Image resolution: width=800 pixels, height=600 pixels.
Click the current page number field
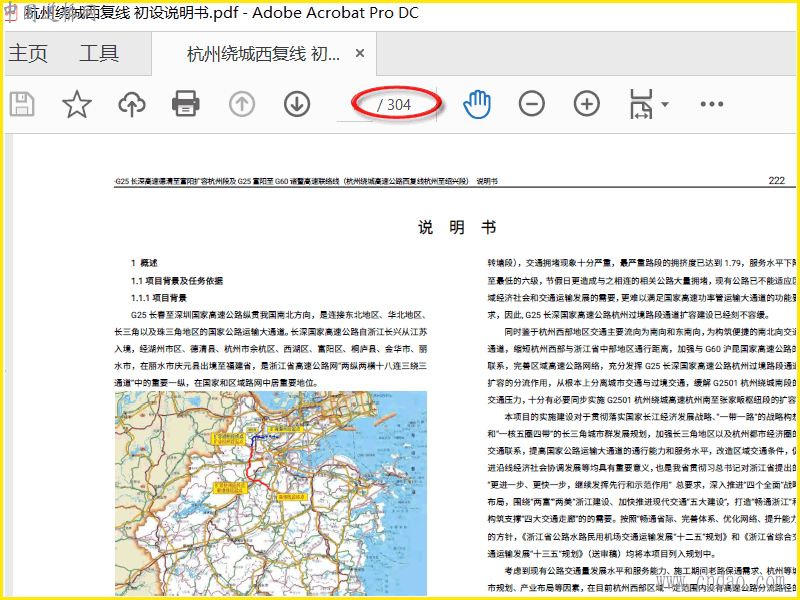(365, 104)
